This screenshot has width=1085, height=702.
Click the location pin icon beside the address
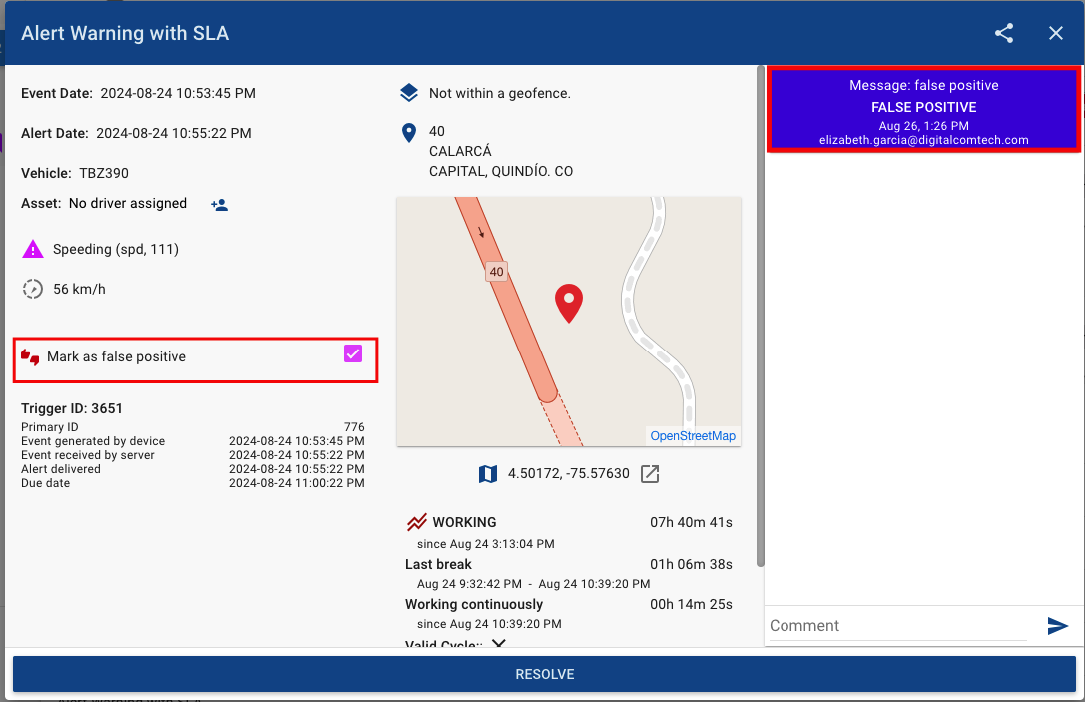tap(409, 133)
